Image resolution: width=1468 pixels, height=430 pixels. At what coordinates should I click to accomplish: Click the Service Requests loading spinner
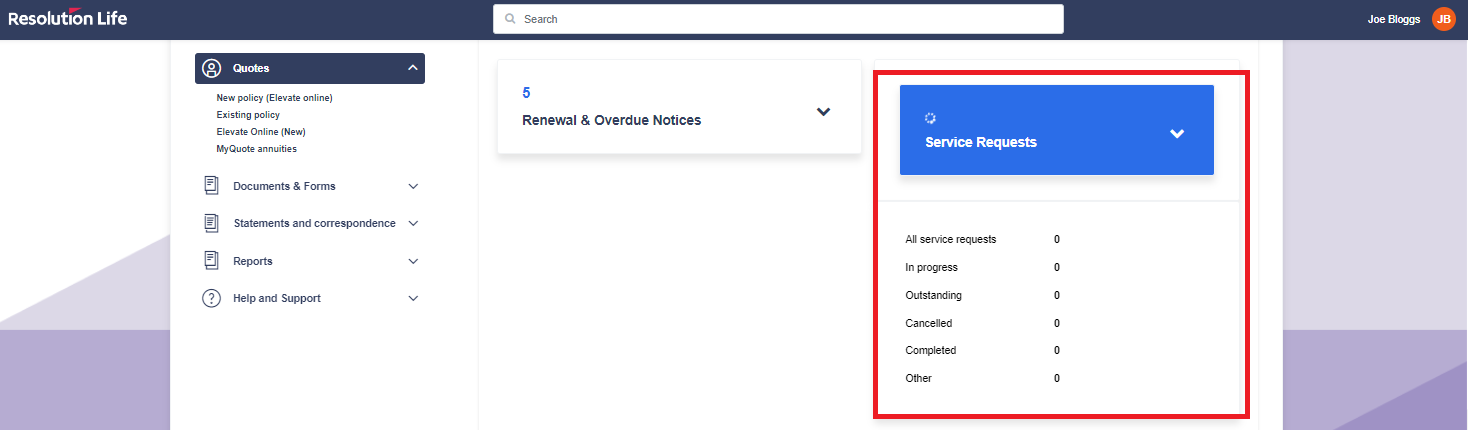pyautogui.click(x=930, y=118)
